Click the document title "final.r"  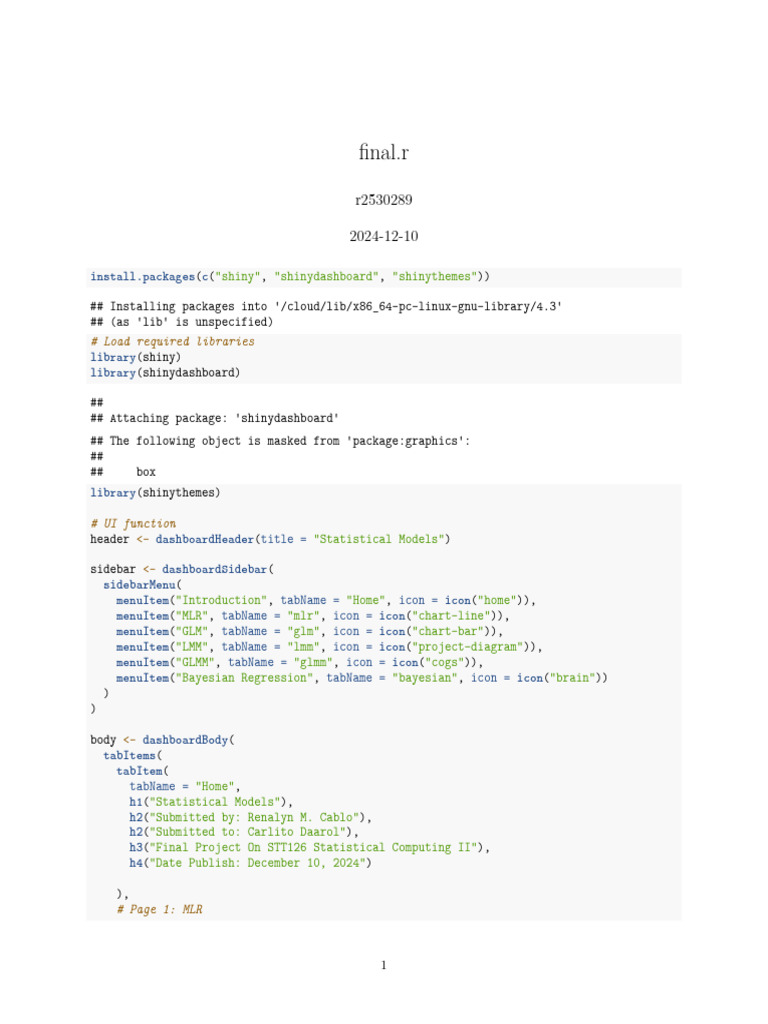(x=384, y=153)
